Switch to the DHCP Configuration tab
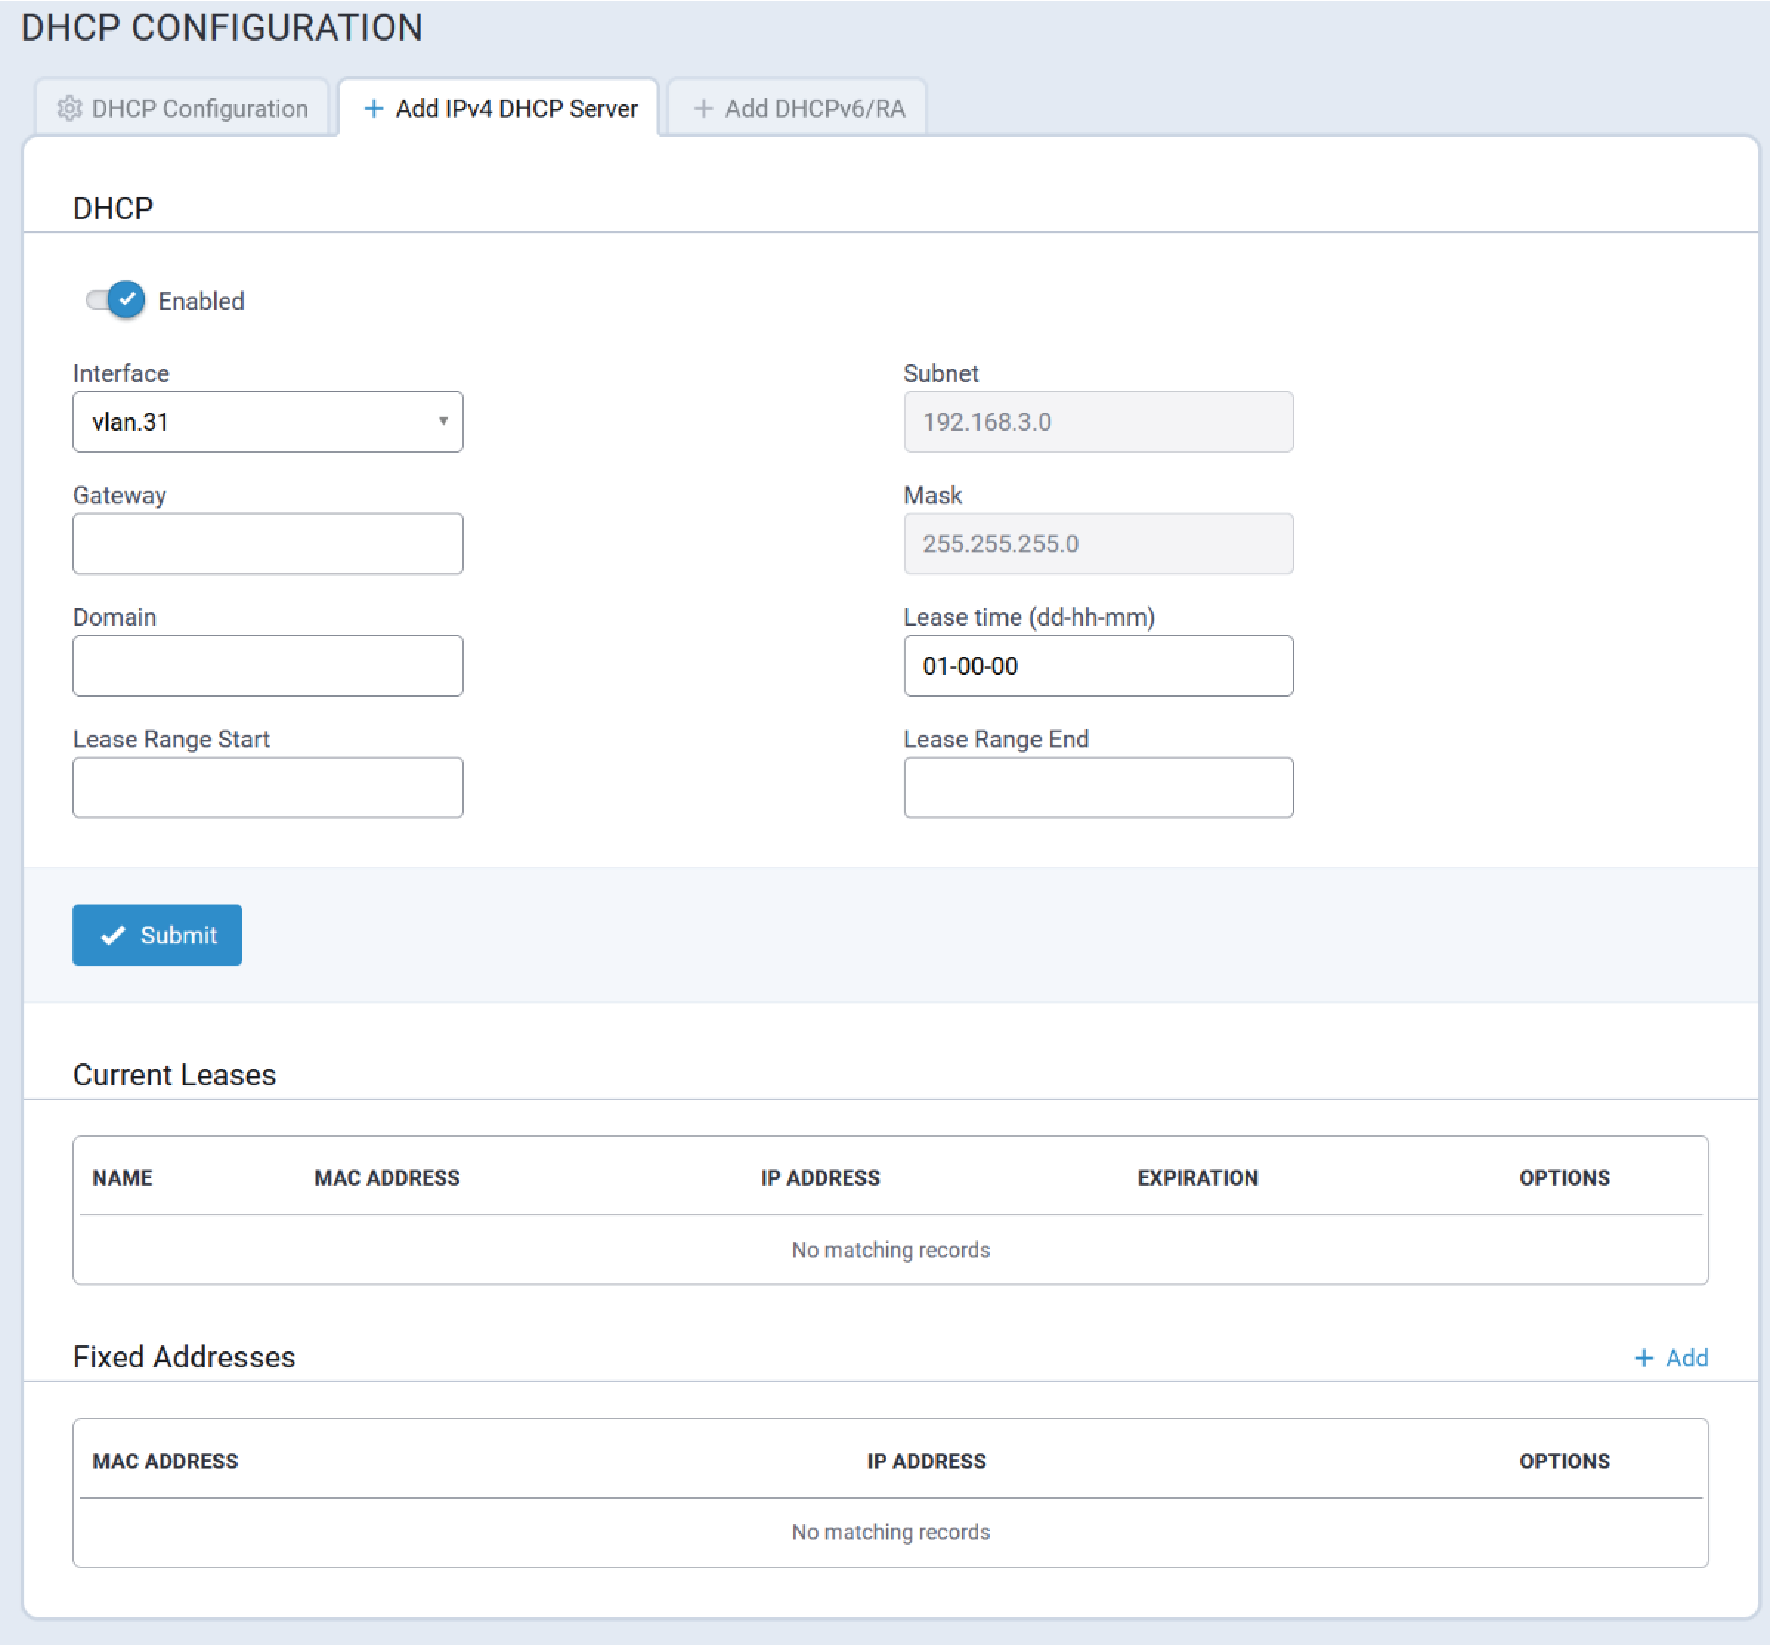 183,108
